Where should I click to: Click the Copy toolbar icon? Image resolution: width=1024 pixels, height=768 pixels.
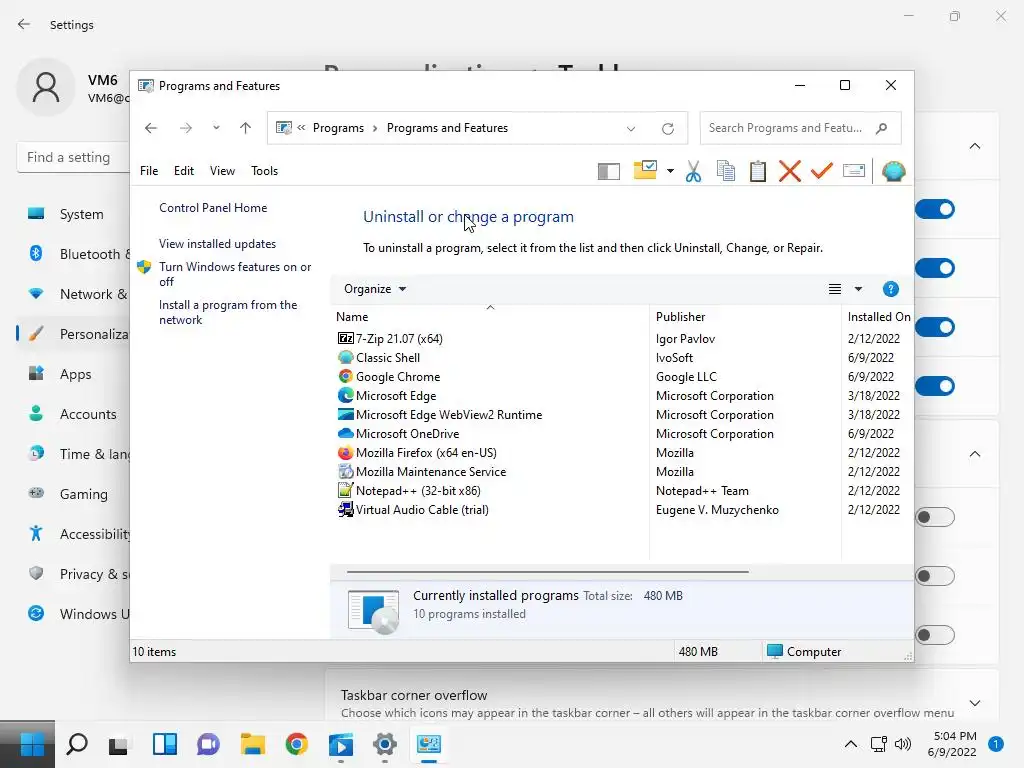(x=726, y=171)
